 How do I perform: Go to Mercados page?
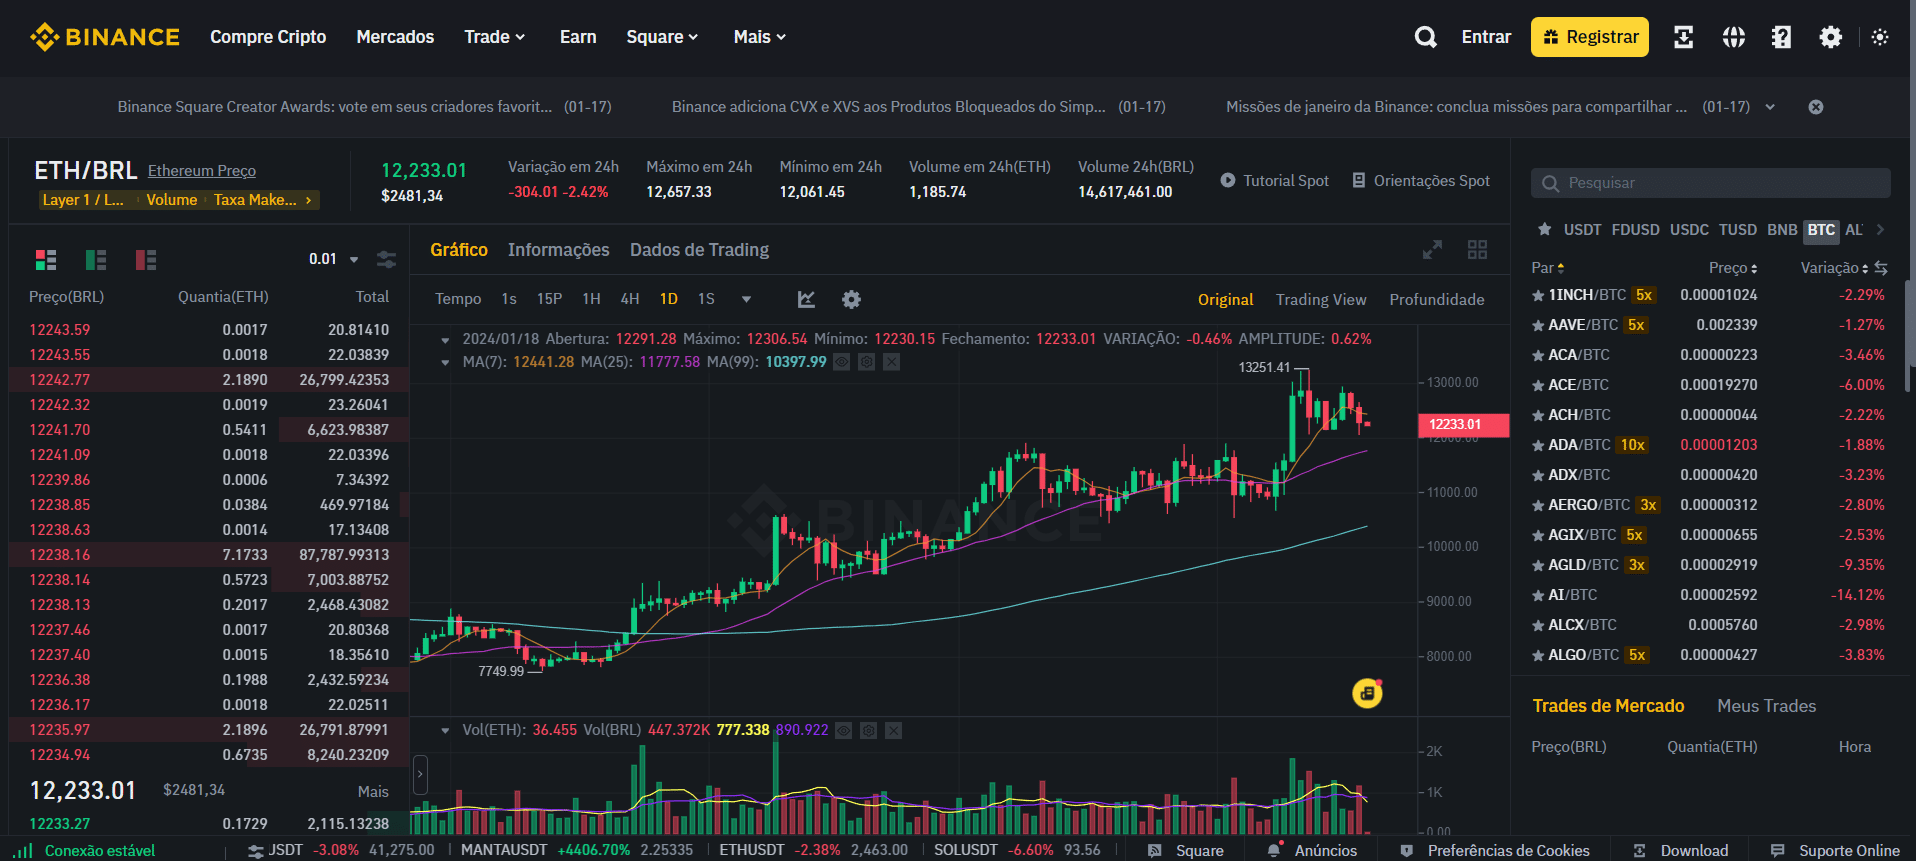click(x=395, y=37)
